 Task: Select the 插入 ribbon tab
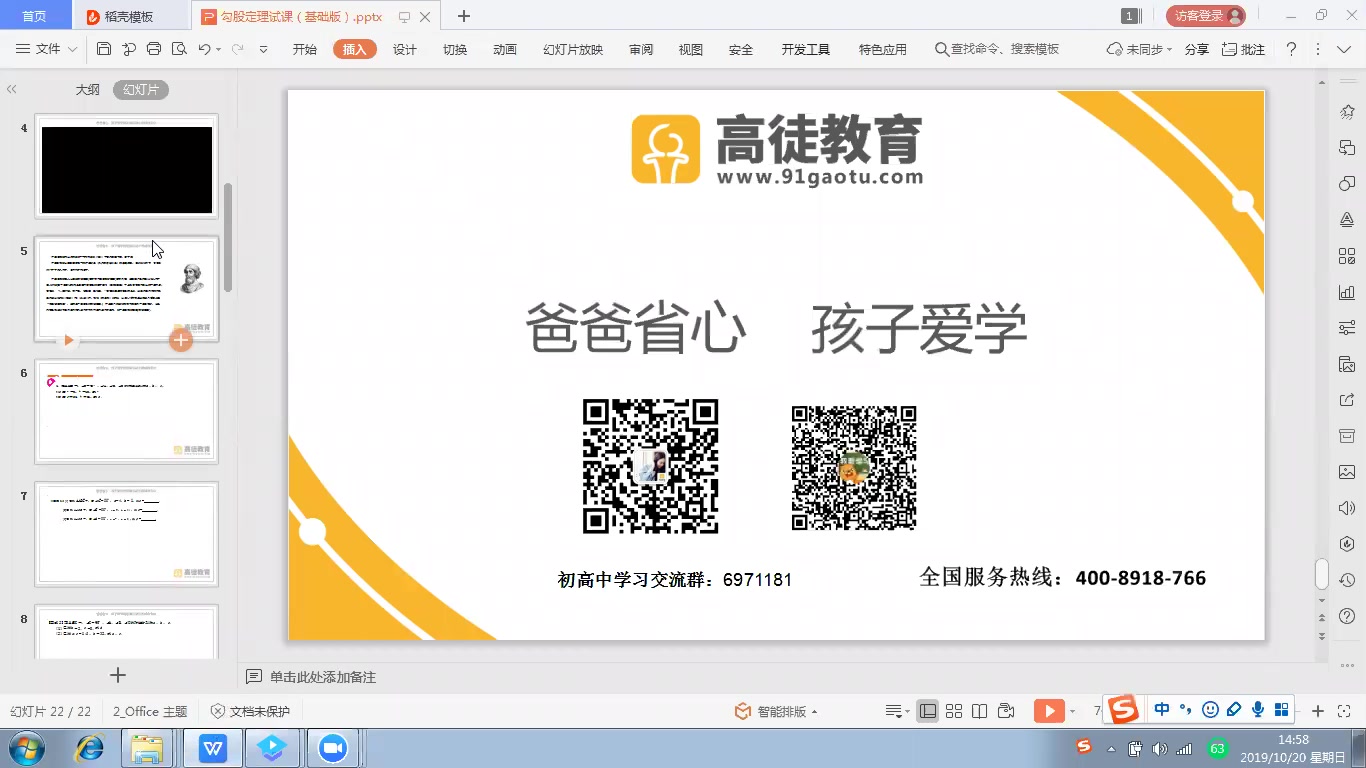[355, 49]
